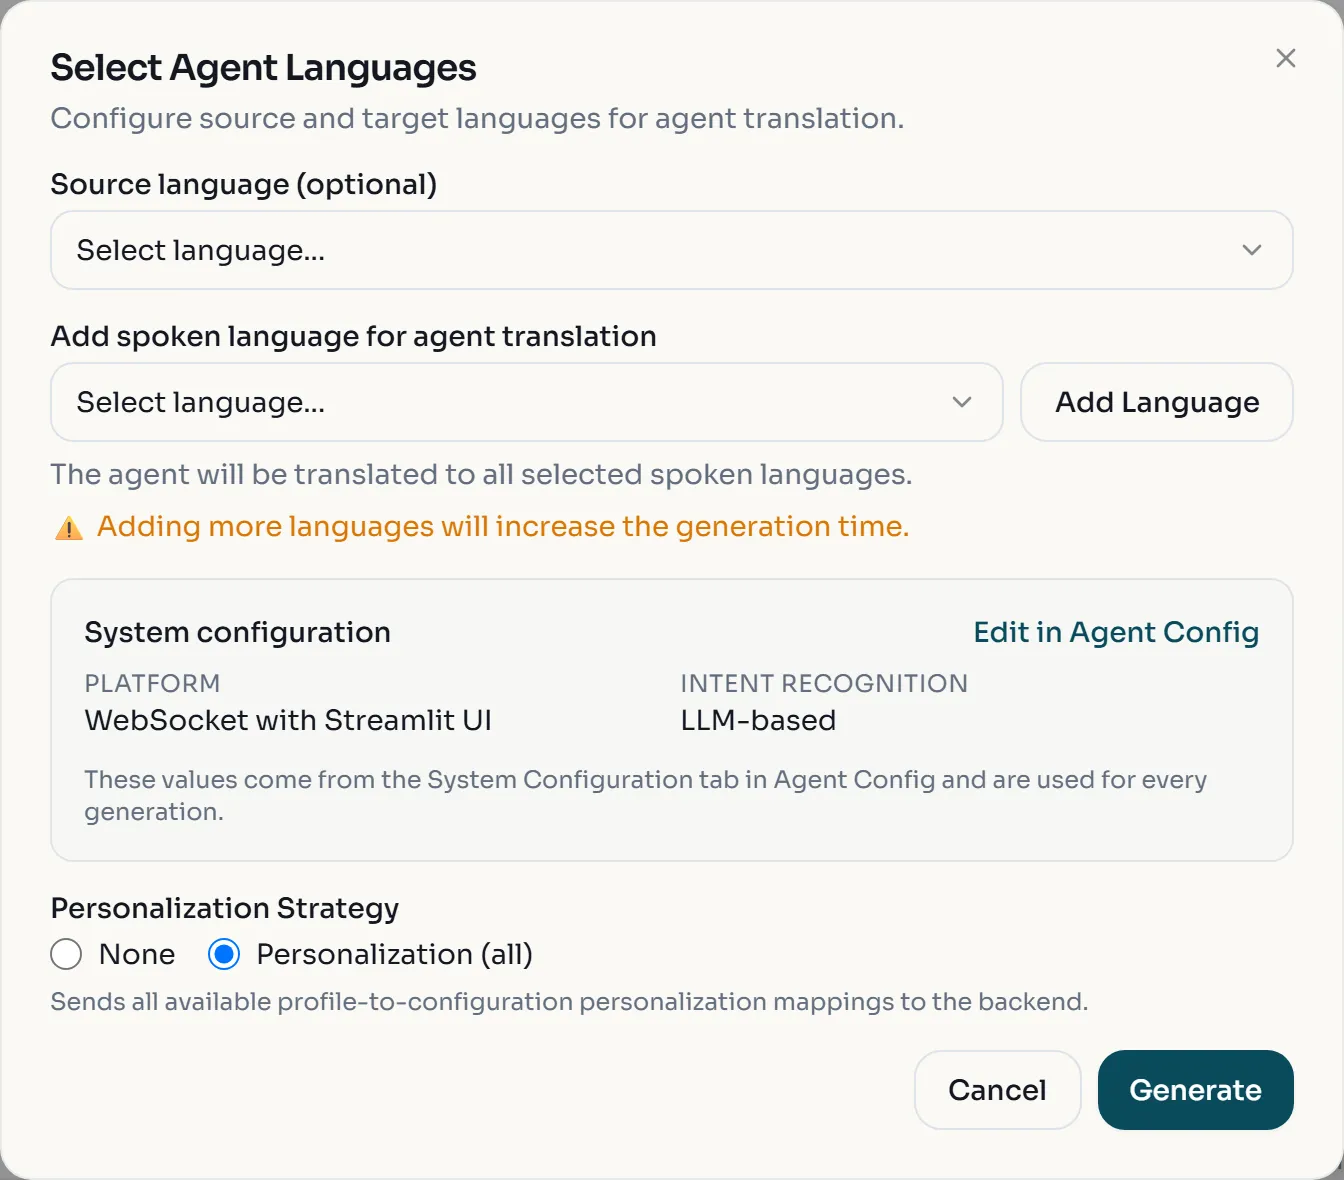Click the orange warning triangle icon
This screenshot has height=1180, width=1344.
69,528
